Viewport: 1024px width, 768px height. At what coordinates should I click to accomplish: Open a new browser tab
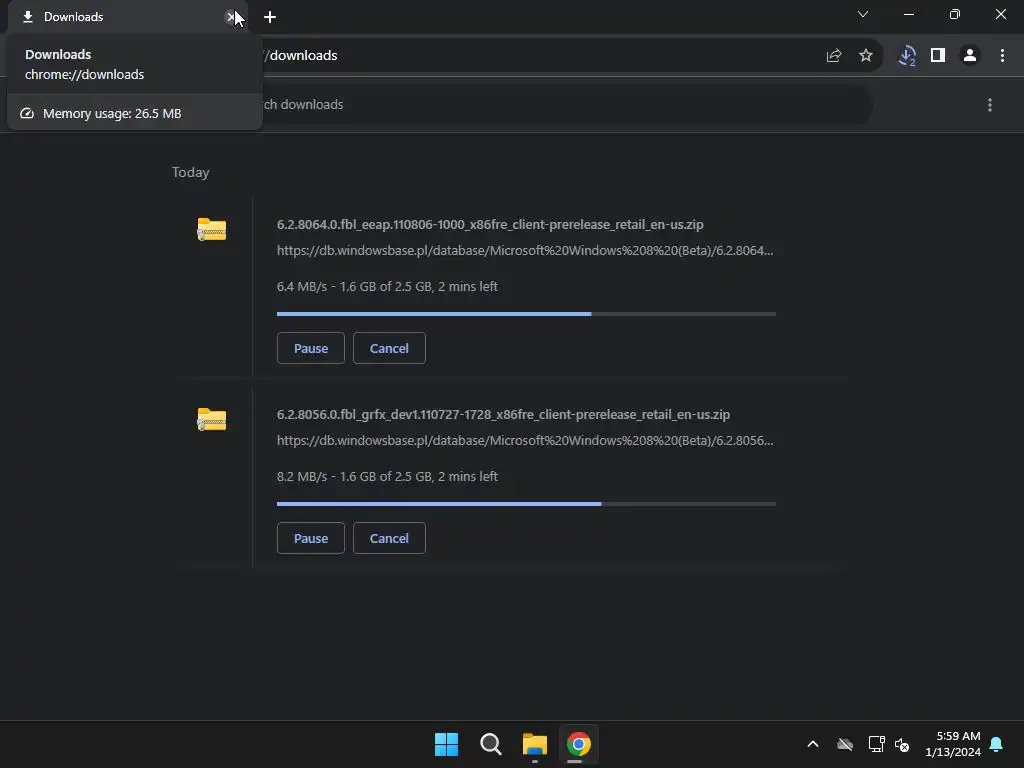point(270,17)
